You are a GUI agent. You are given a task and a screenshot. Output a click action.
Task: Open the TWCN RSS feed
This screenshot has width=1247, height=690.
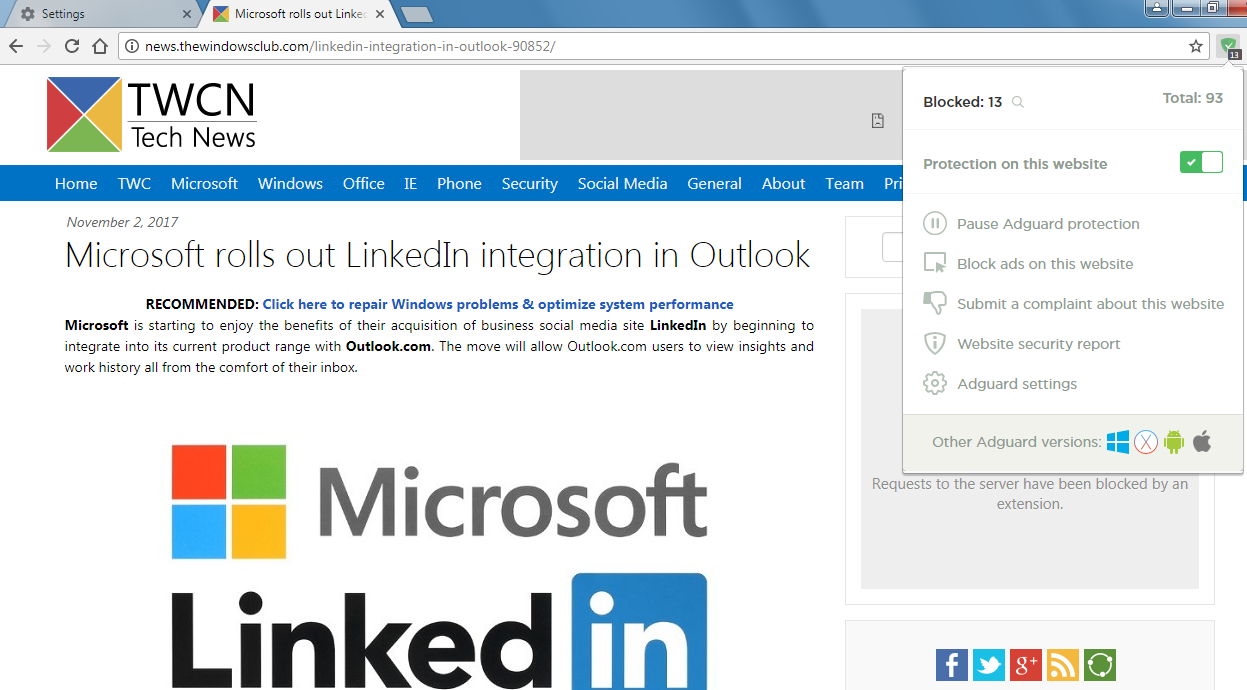1063,665
